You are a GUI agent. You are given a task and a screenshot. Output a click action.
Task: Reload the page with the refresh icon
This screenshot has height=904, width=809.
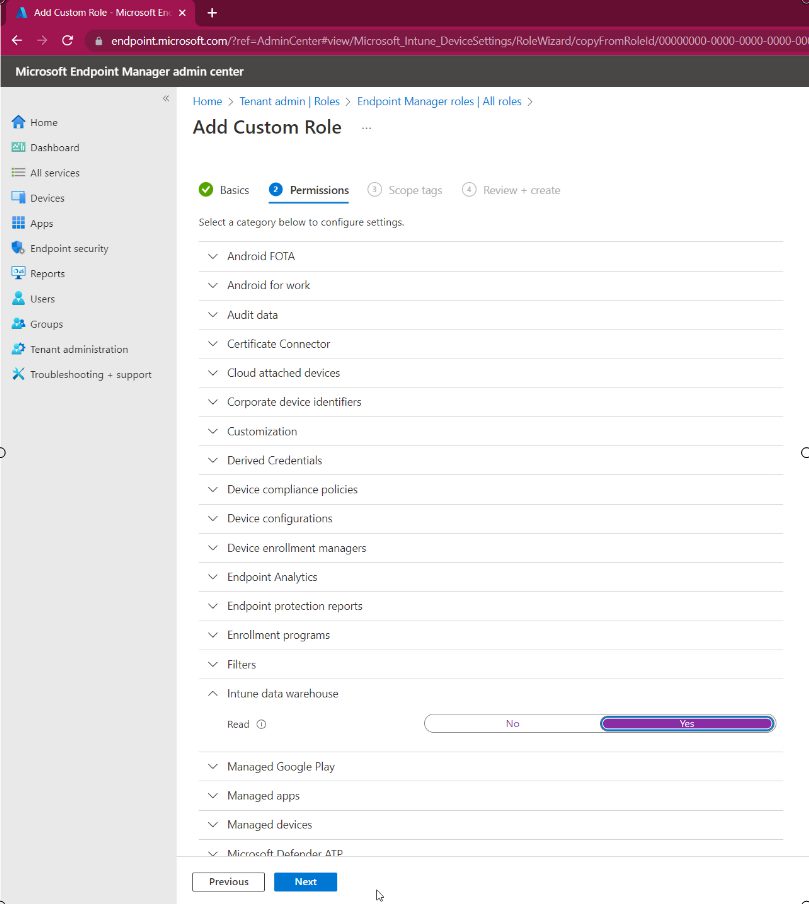tap(67, 40)
